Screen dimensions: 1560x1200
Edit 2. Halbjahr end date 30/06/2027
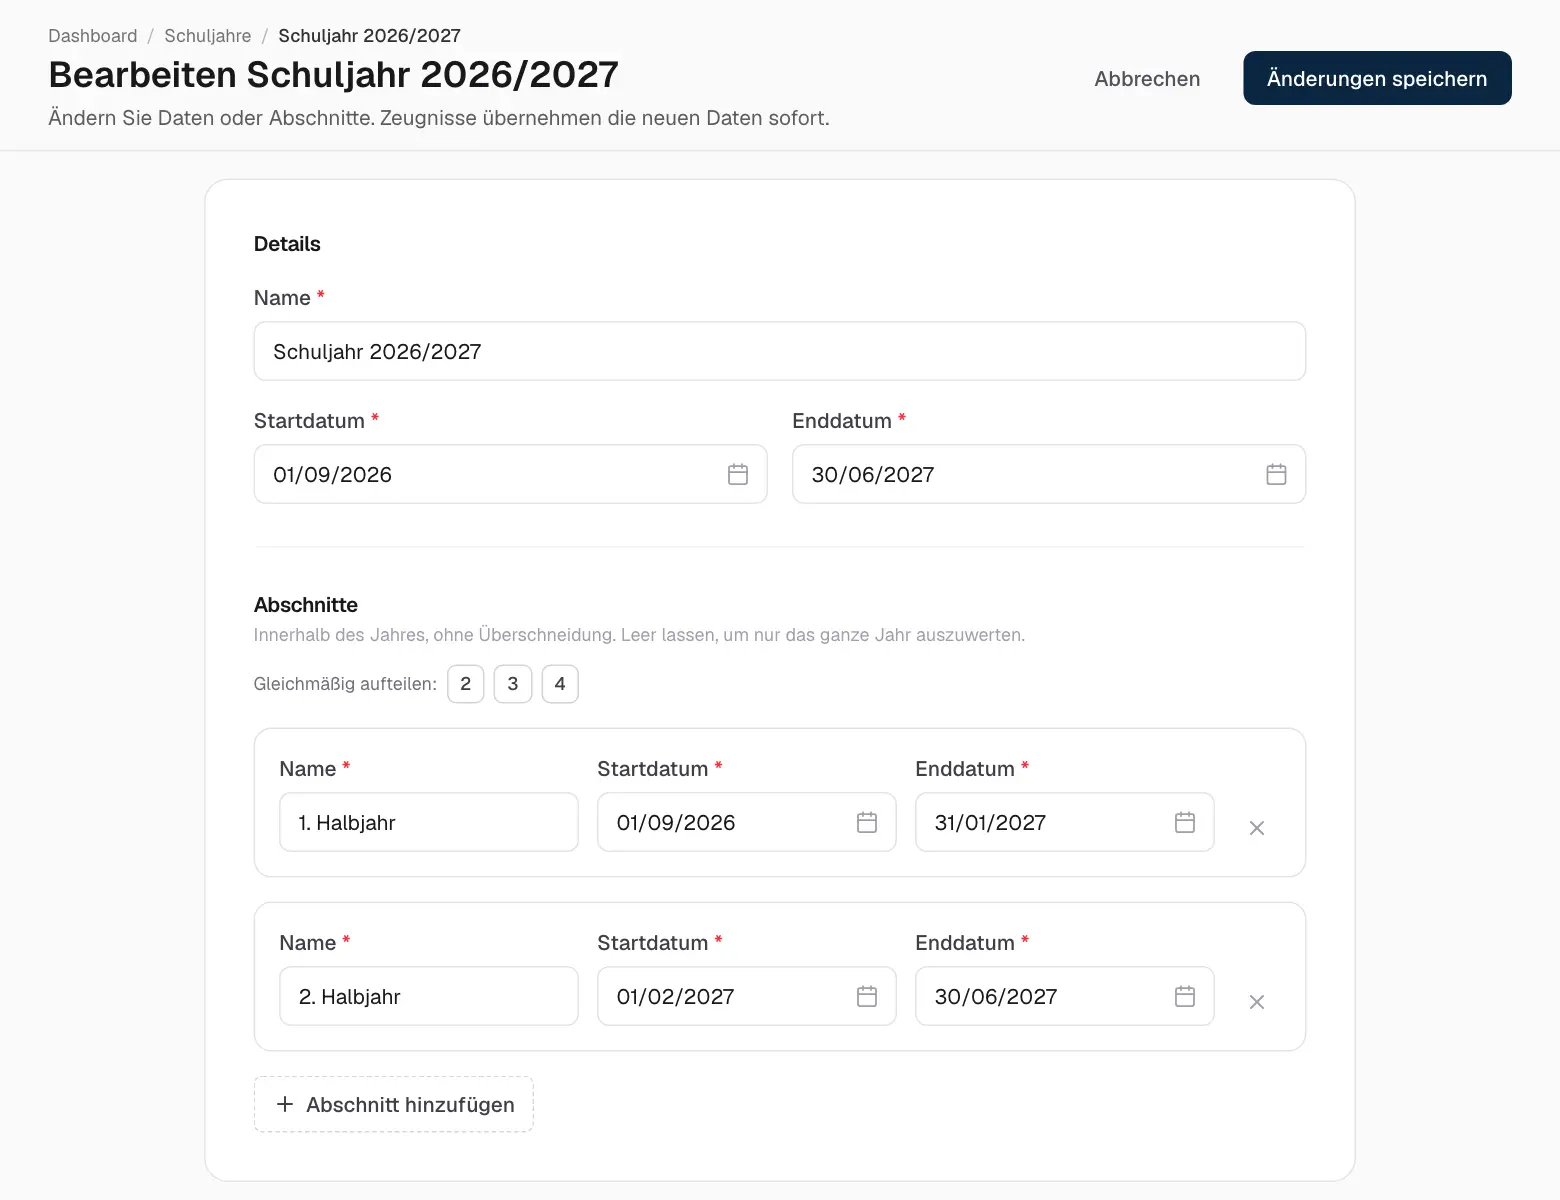(1065, 996)
